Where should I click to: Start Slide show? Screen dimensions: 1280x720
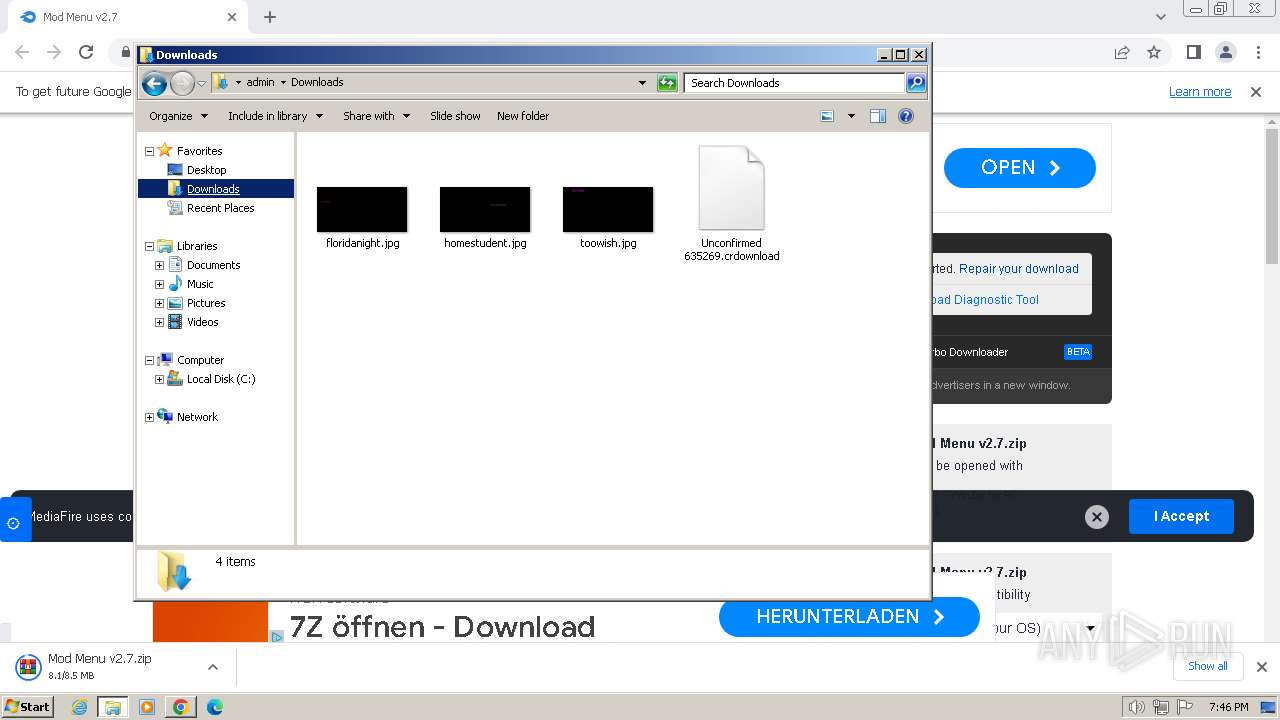coord(455,116)
